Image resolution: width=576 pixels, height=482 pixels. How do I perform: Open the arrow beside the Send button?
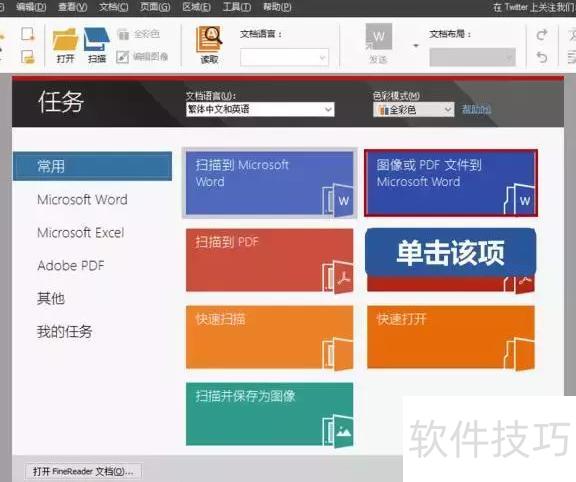416,46
